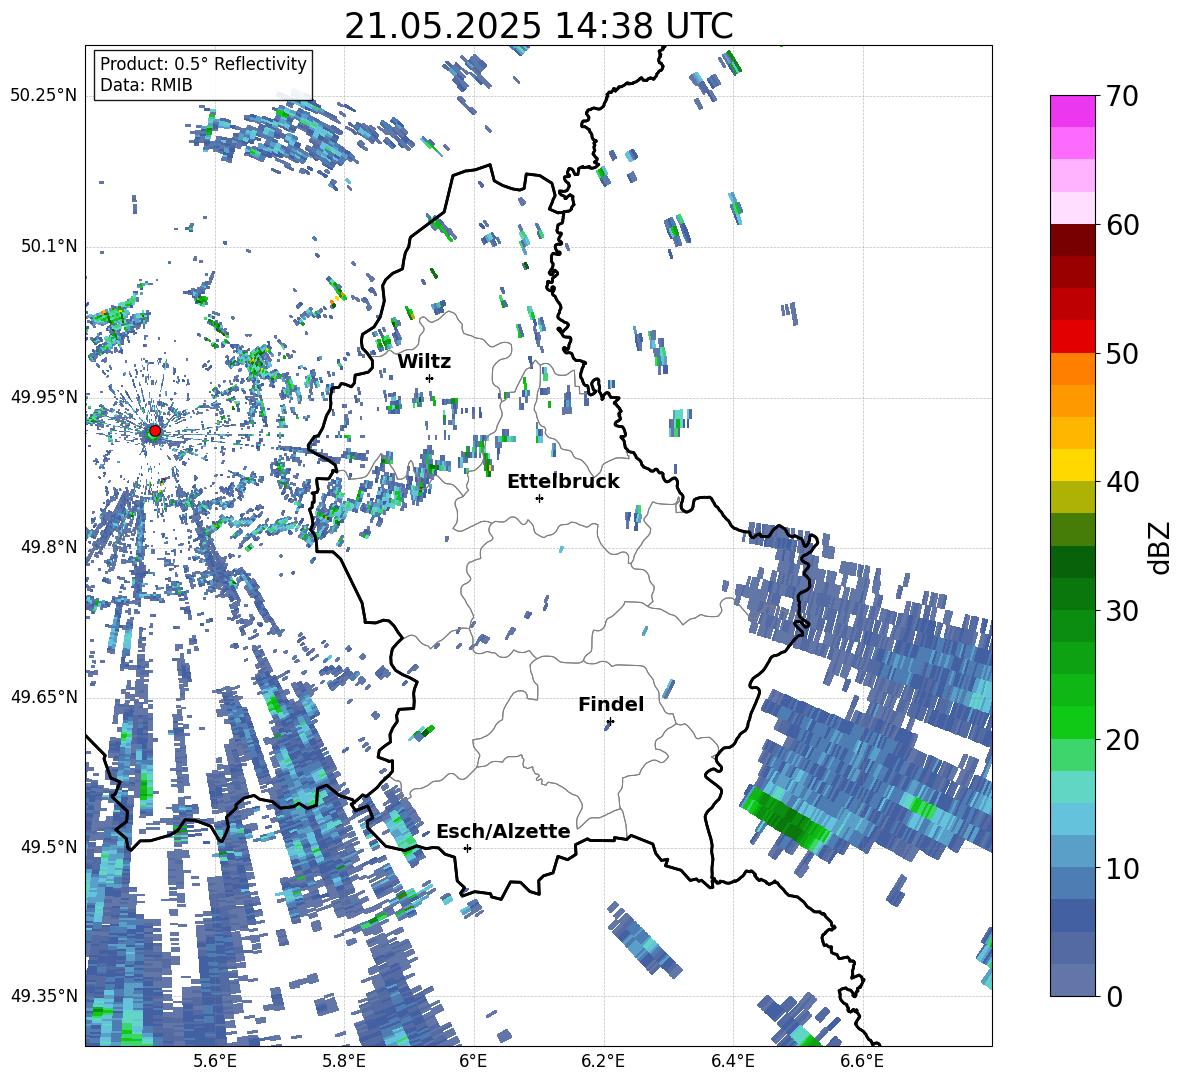Click the colorbar tick label 10

(x=1122, y=868)
